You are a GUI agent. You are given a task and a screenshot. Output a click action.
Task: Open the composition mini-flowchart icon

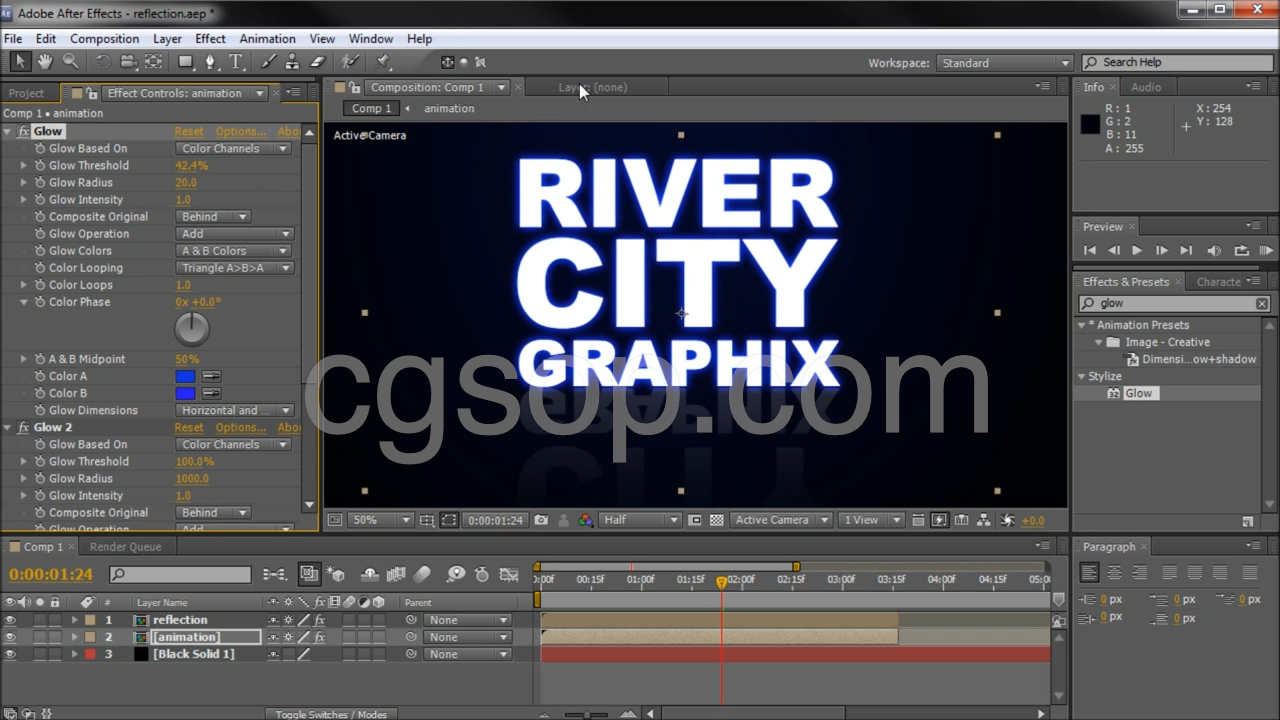click(275, 574)
